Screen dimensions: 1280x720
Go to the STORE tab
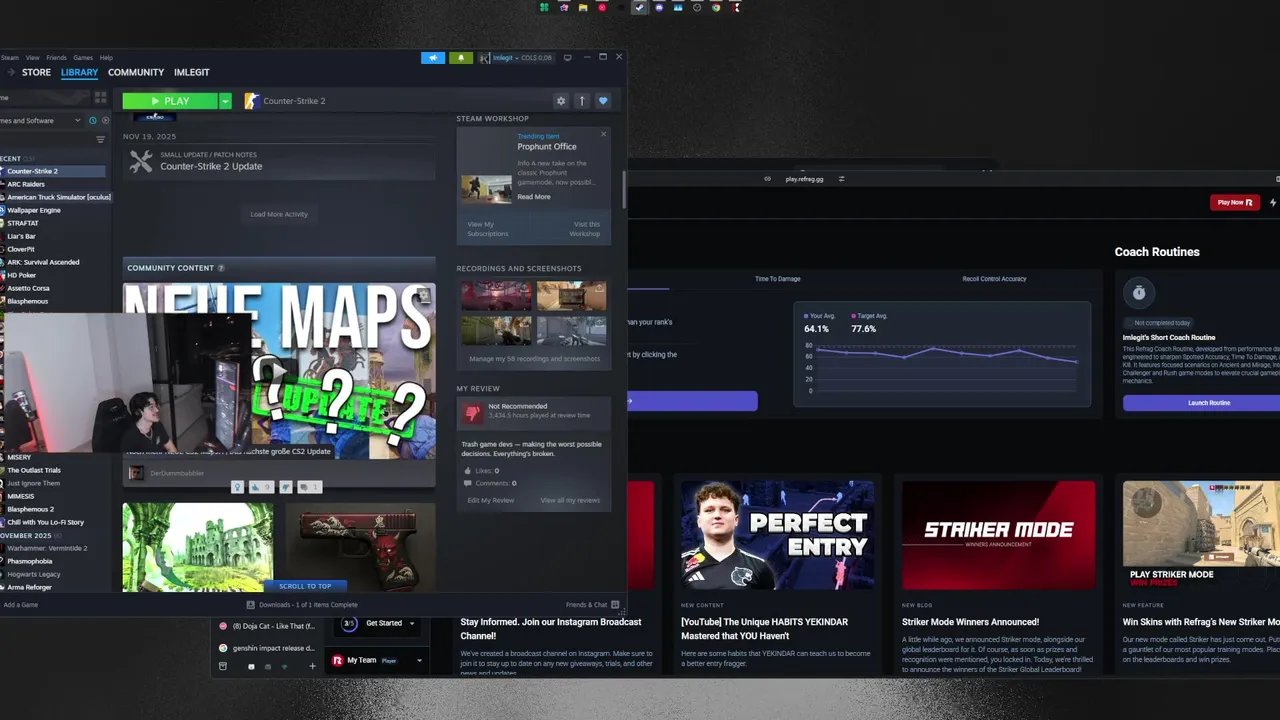coord(36,72)
